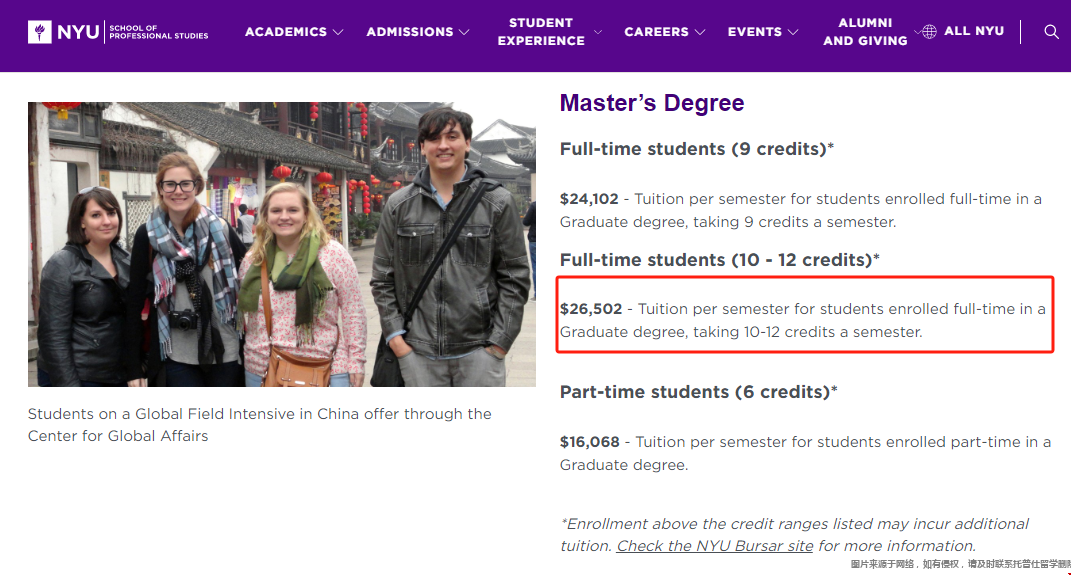Click School of Professional Studies wordmark
Screen dimensions: 1071x575
click(158, 32)
